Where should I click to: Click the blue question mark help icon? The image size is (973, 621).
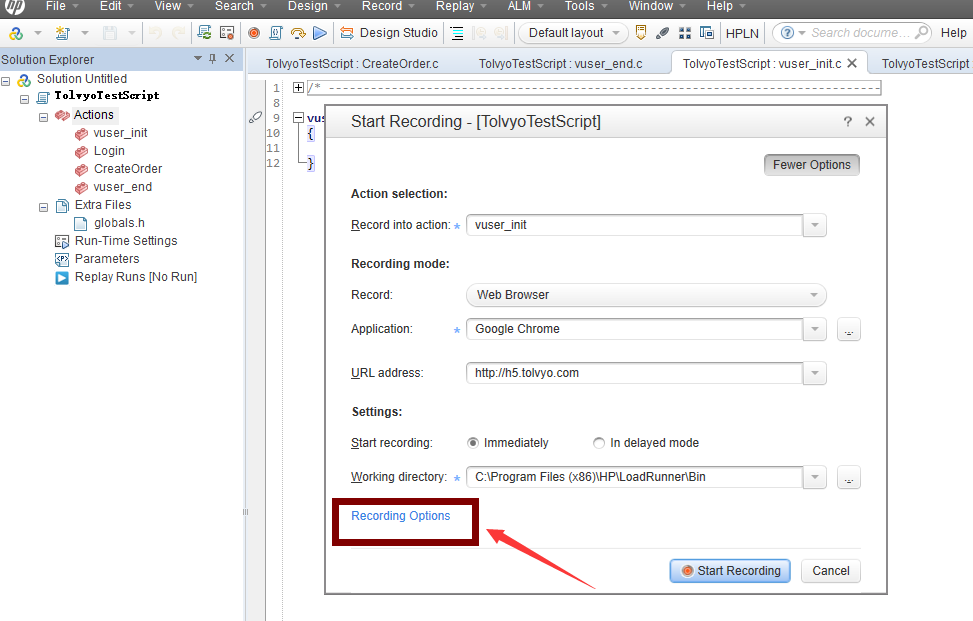coord(787,33)
